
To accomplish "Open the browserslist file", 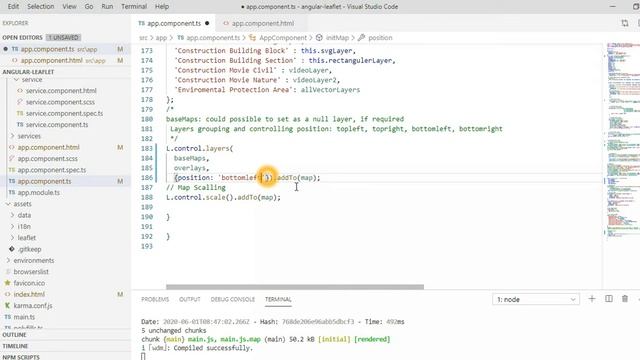I will click(31, 272).
